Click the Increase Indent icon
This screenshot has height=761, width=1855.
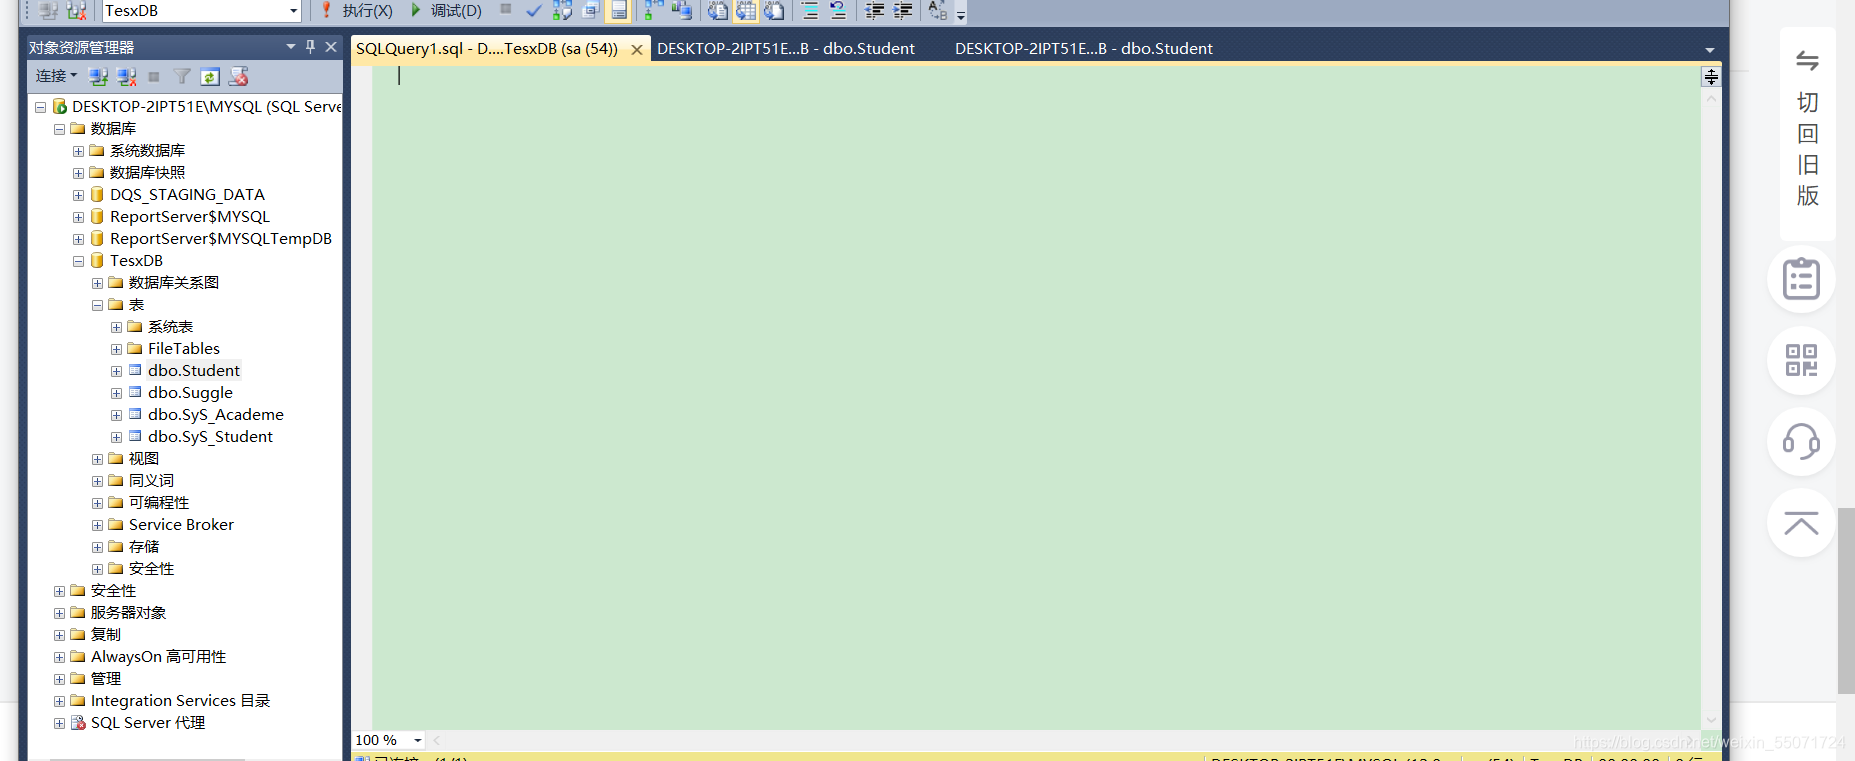coord(902,11)
